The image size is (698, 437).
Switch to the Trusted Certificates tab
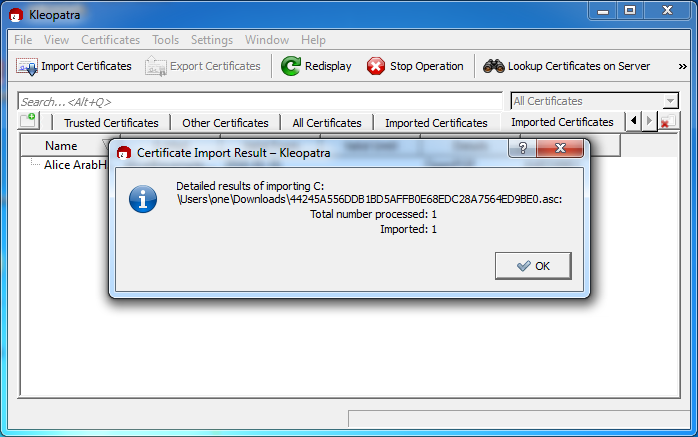pyautogui.click(x=111, y=123)
